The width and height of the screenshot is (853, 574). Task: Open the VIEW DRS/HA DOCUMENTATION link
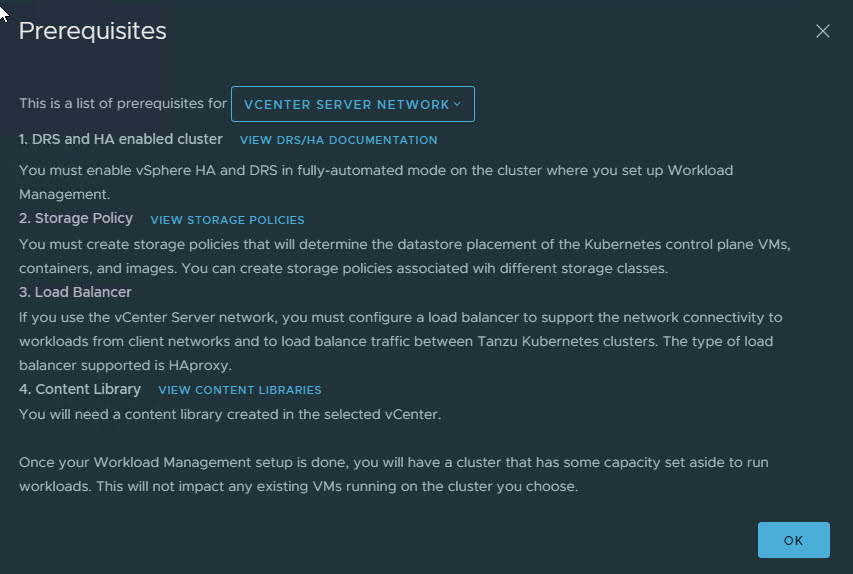[x=338, y=140]
